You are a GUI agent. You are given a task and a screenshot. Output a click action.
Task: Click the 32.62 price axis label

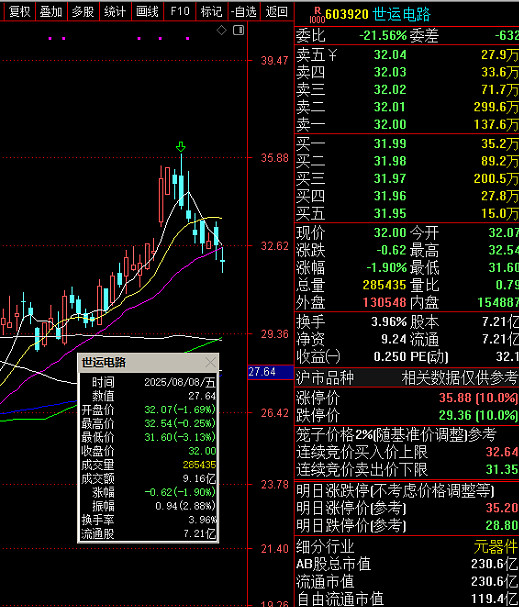click(x=274, y=246)
